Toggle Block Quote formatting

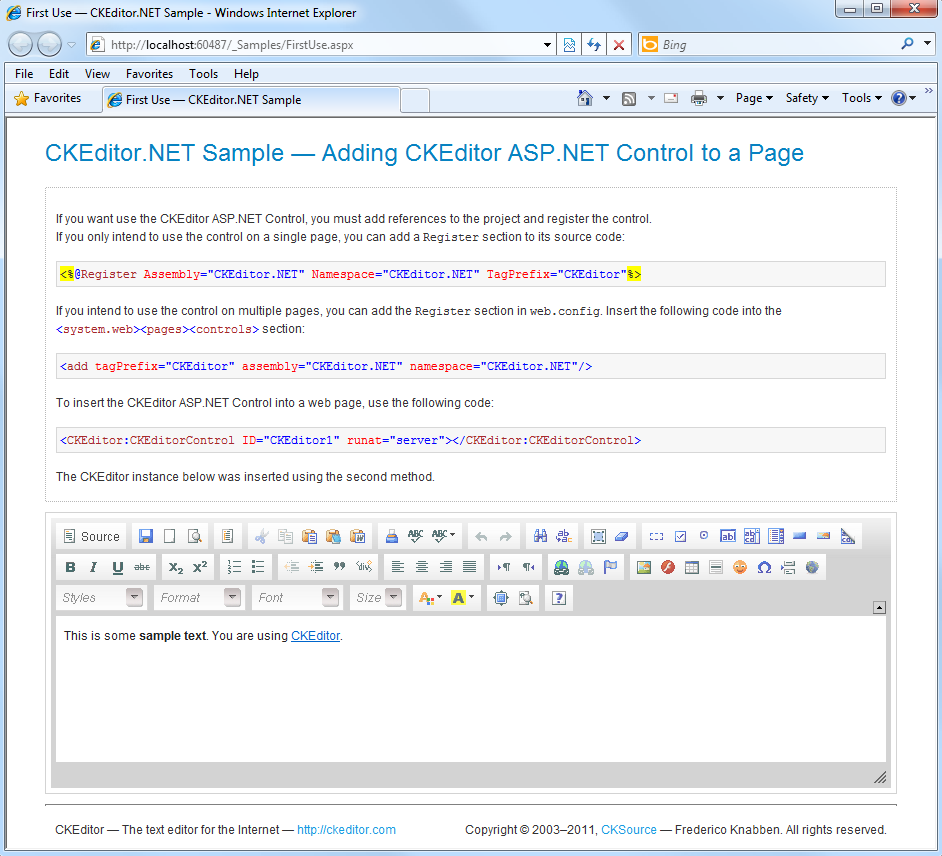339,567
